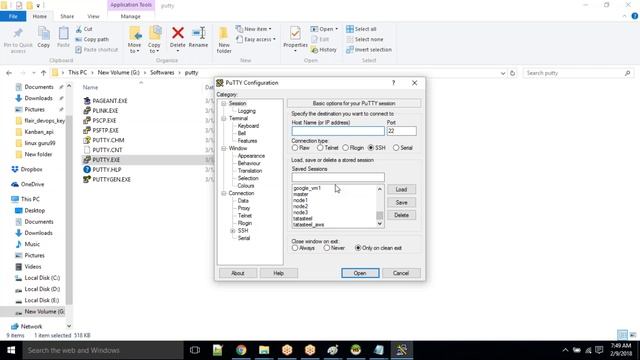Click Save session button
Viewport: 640px width, 360px height.
pyautogui.click(x=401, y=202)
